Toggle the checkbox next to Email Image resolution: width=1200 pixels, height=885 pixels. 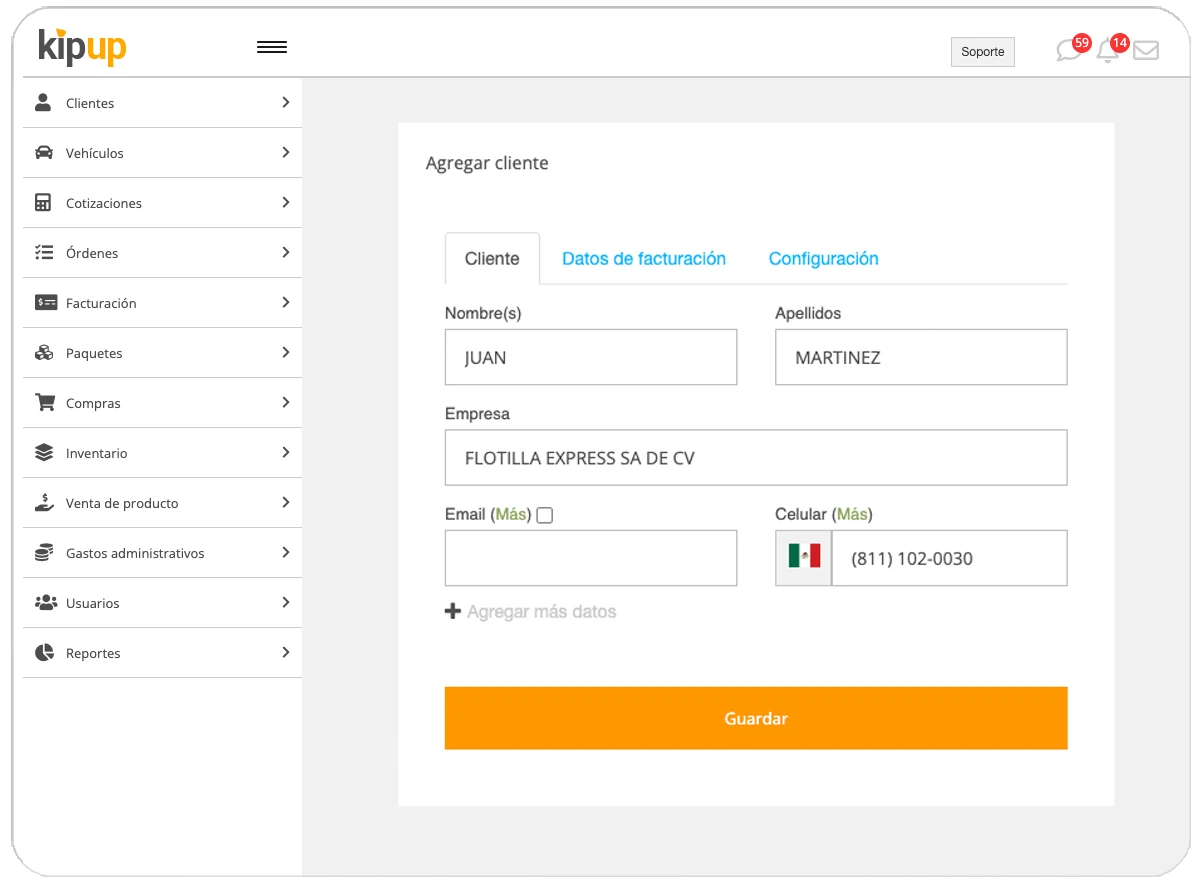point(544,514)
